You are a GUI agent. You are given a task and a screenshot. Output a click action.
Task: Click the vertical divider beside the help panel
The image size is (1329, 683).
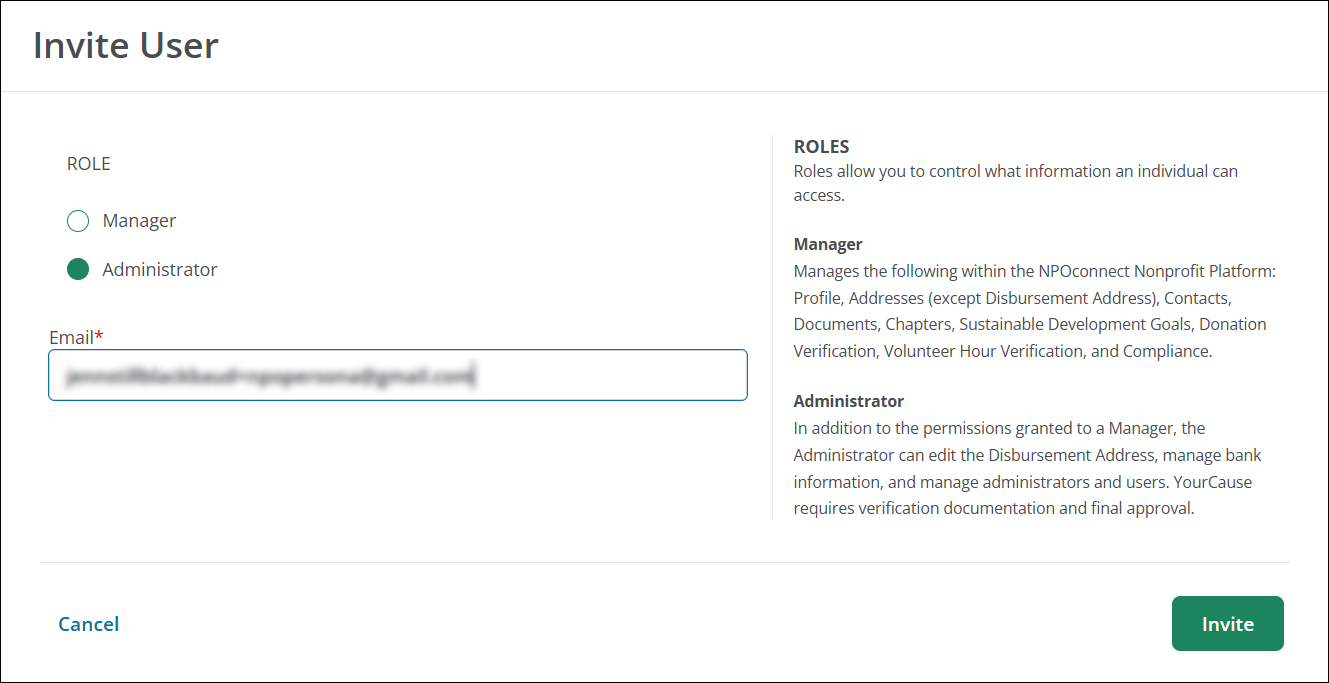click(x=773, y=327)
